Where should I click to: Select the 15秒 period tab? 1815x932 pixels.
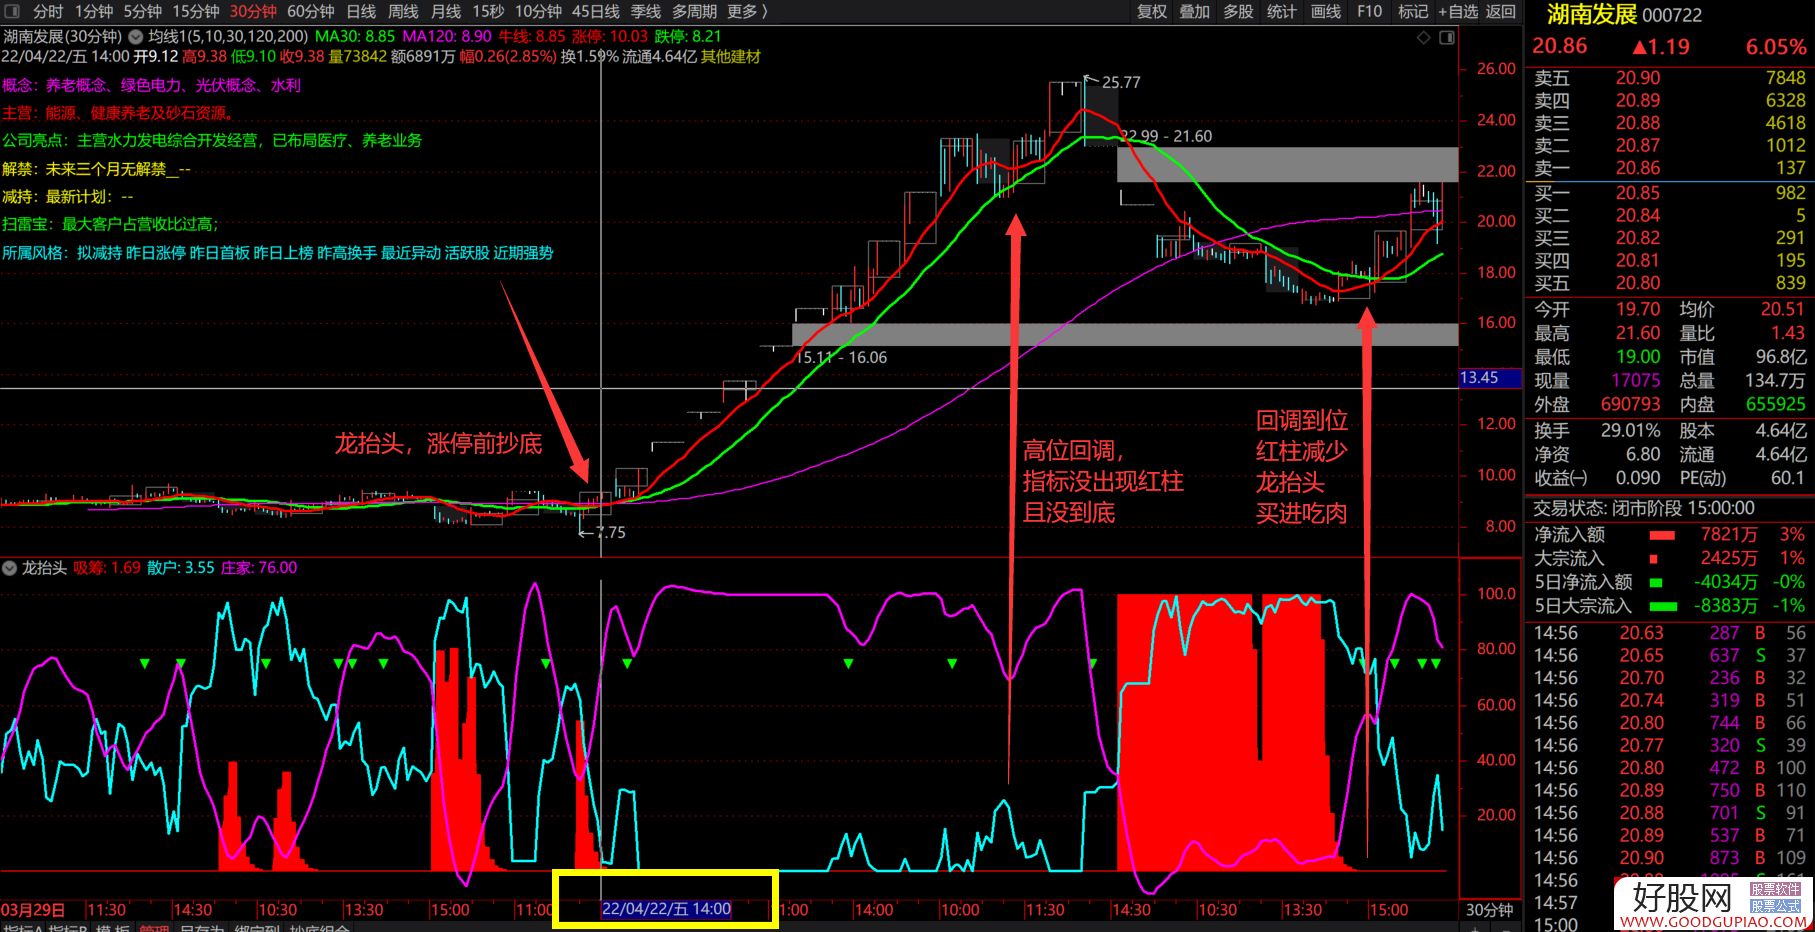[488, 11]
